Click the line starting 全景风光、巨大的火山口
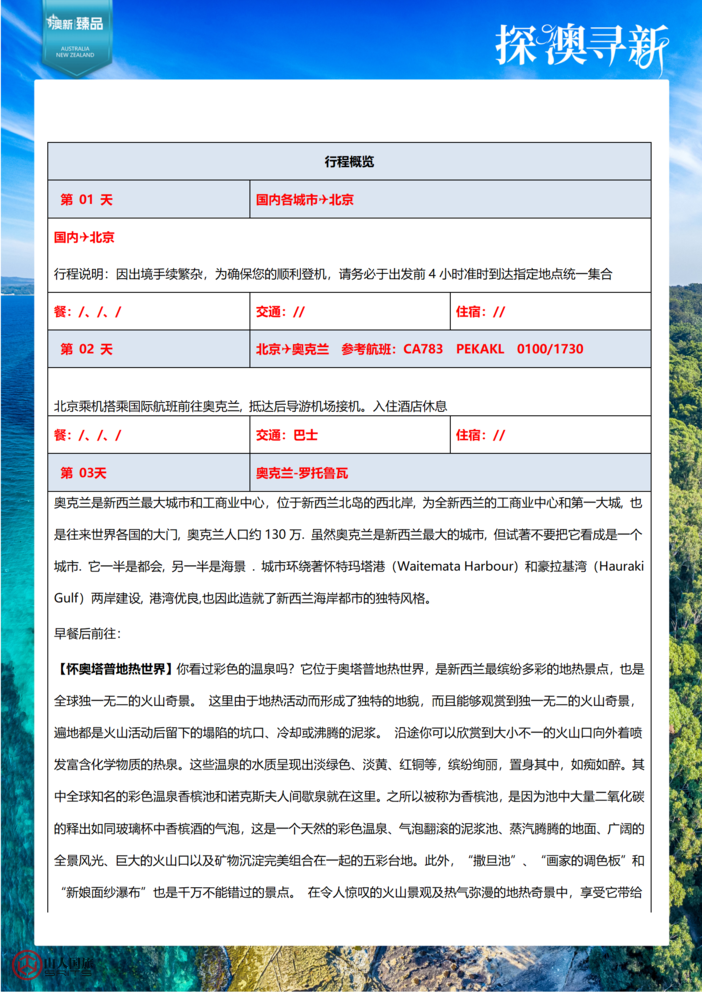The height and width of the screenshot is (993, 702). [348, 861]
